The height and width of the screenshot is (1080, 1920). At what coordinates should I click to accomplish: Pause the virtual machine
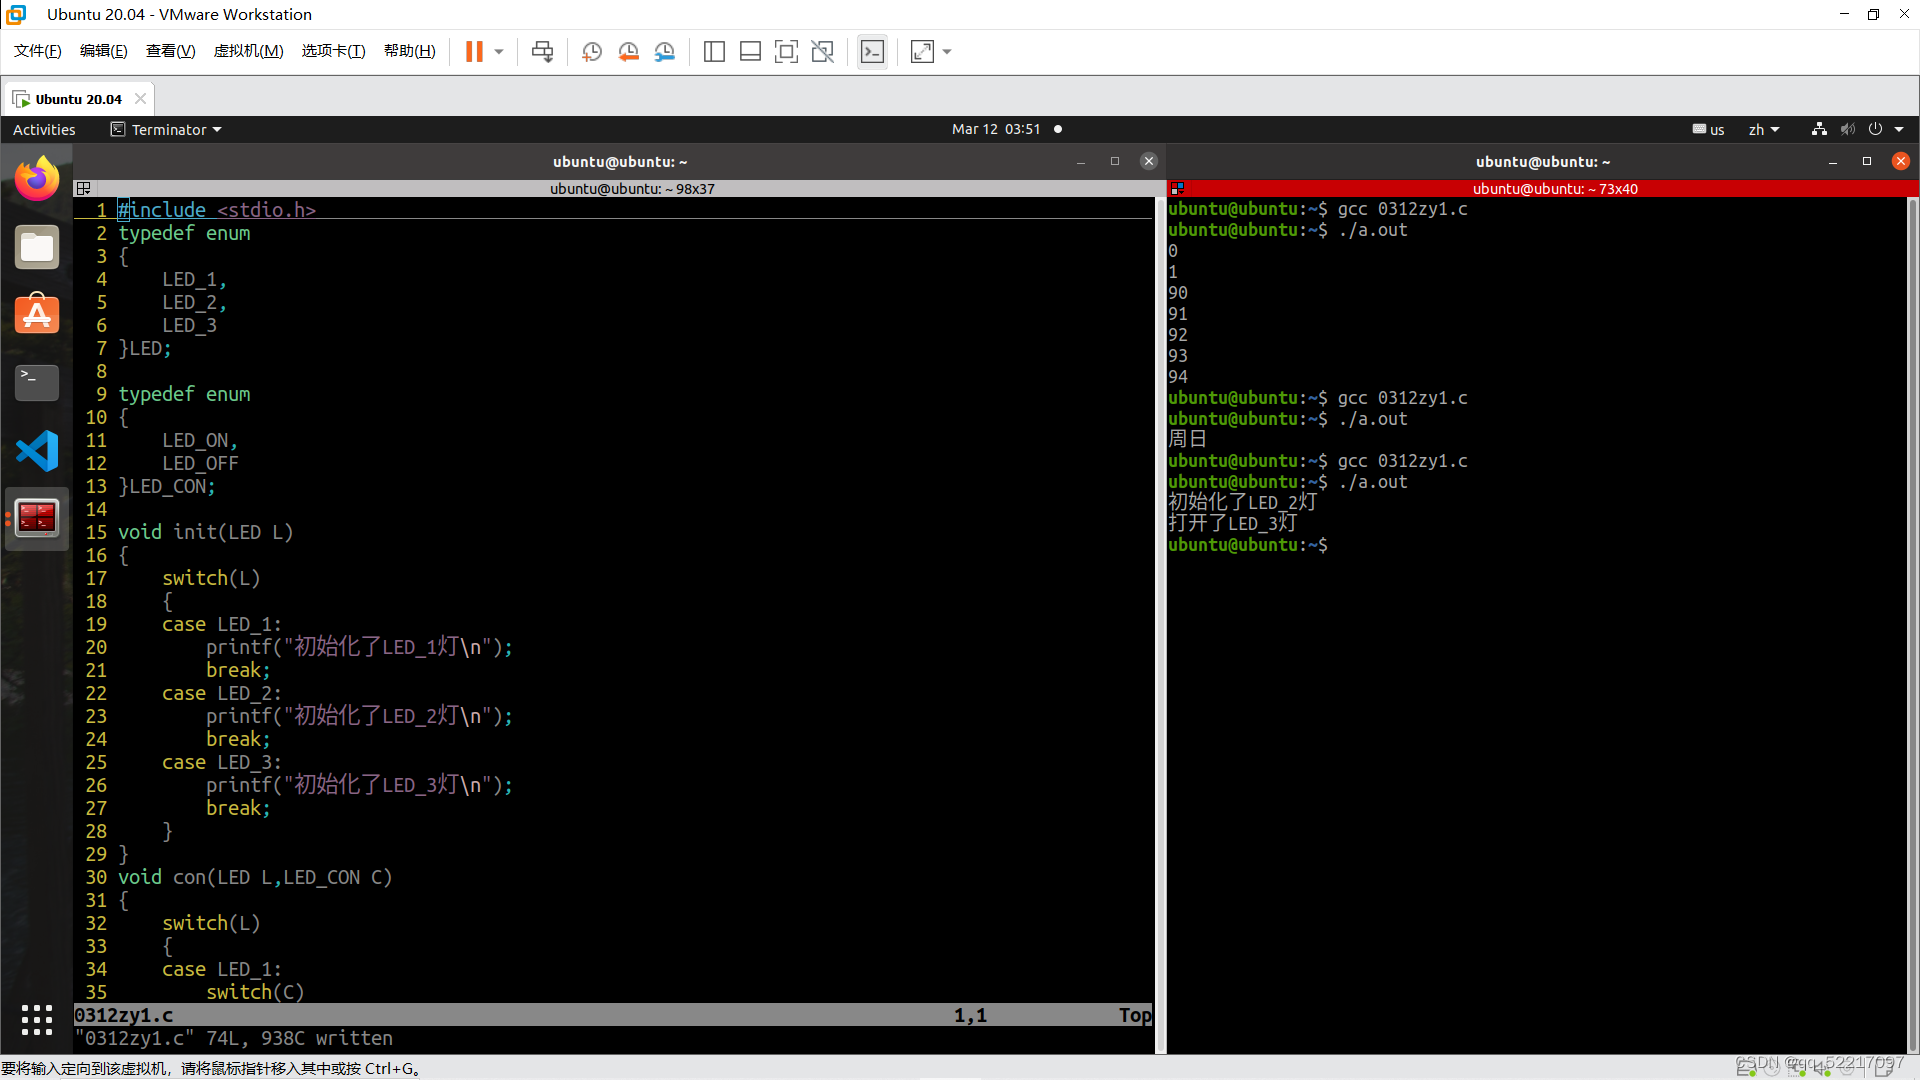474,51
